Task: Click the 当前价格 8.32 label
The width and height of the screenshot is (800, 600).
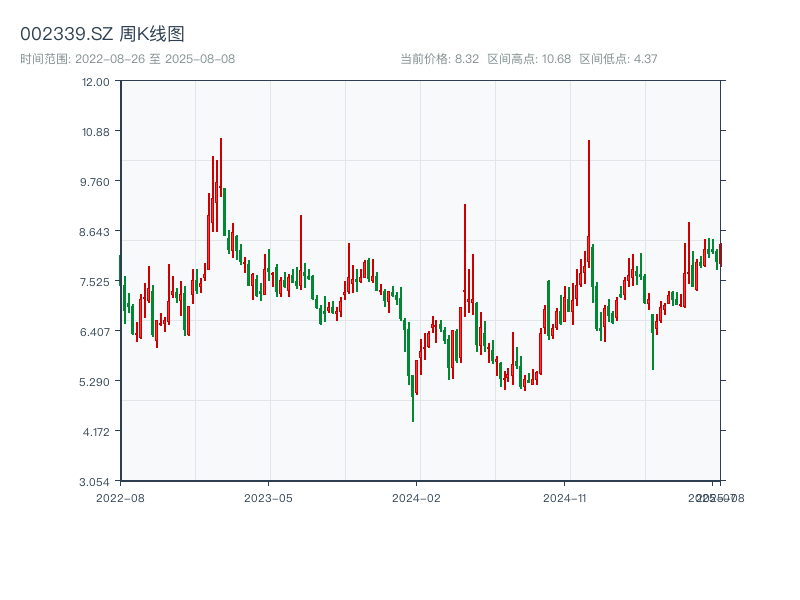Action: 439,59
